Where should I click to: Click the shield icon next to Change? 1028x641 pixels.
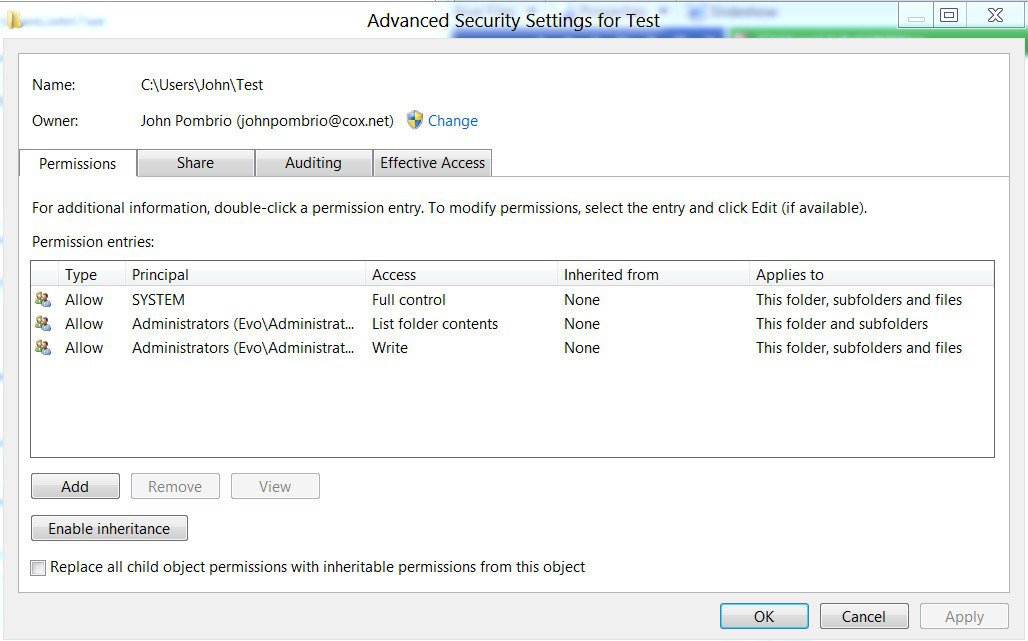414,120
